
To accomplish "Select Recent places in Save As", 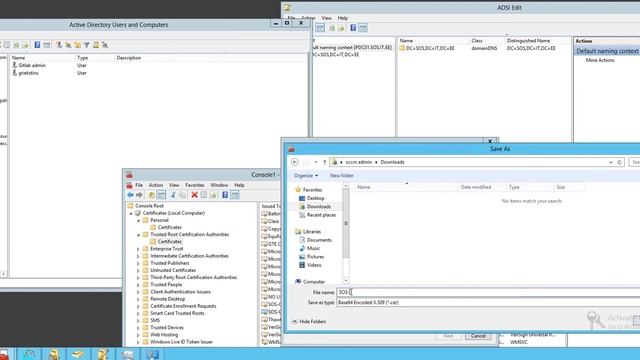I will pos(318,215).
